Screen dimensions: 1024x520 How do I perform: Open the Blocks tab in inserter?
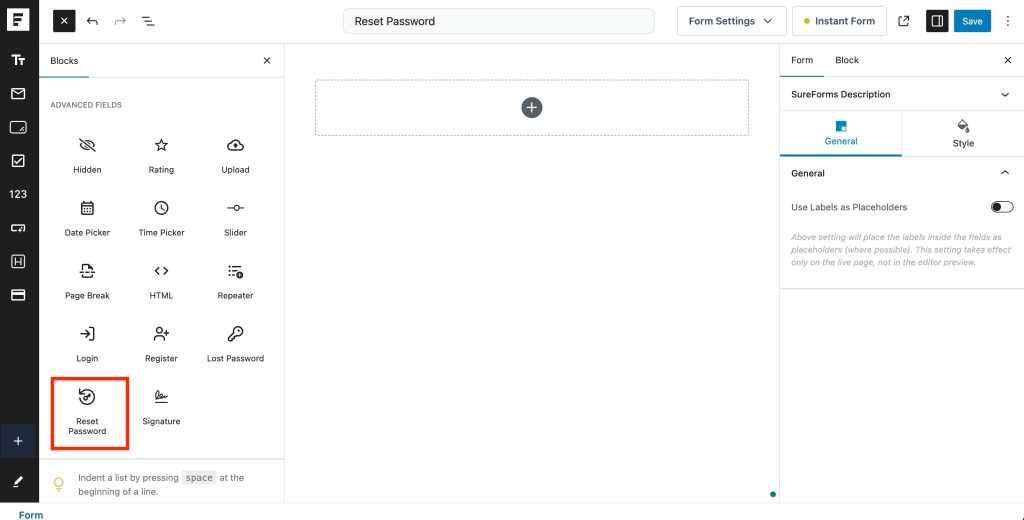pos(64,61)
